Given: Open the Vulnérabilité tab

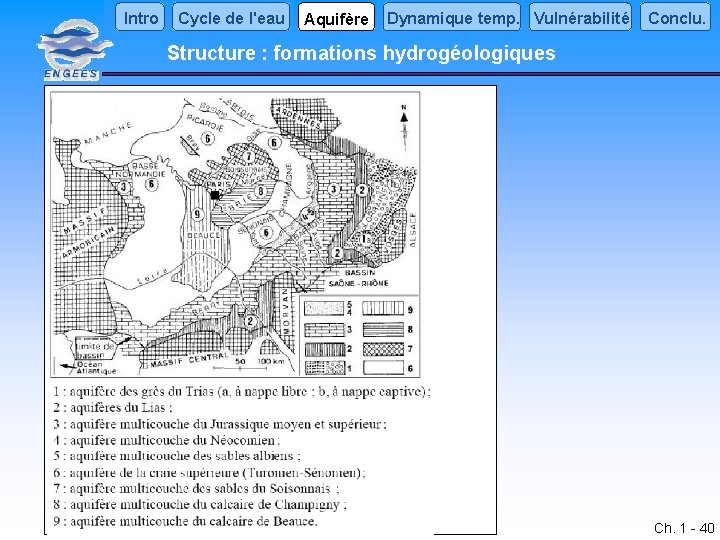Looking at the screenshot, I should (580, 17).
